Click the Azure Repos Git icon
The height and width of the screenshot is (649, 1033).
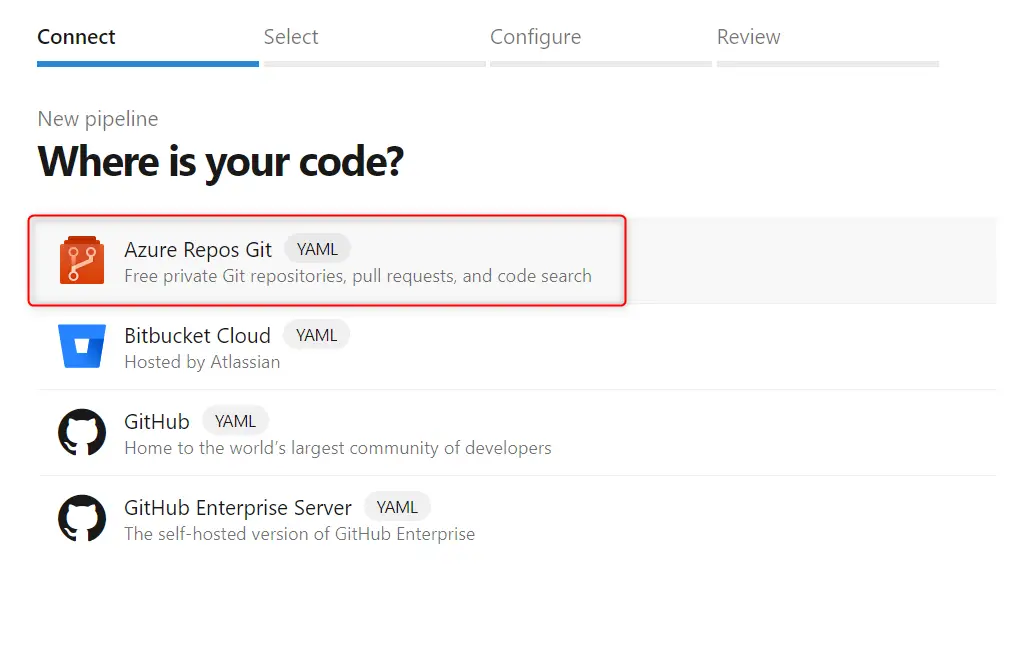[x=82, y=260]
